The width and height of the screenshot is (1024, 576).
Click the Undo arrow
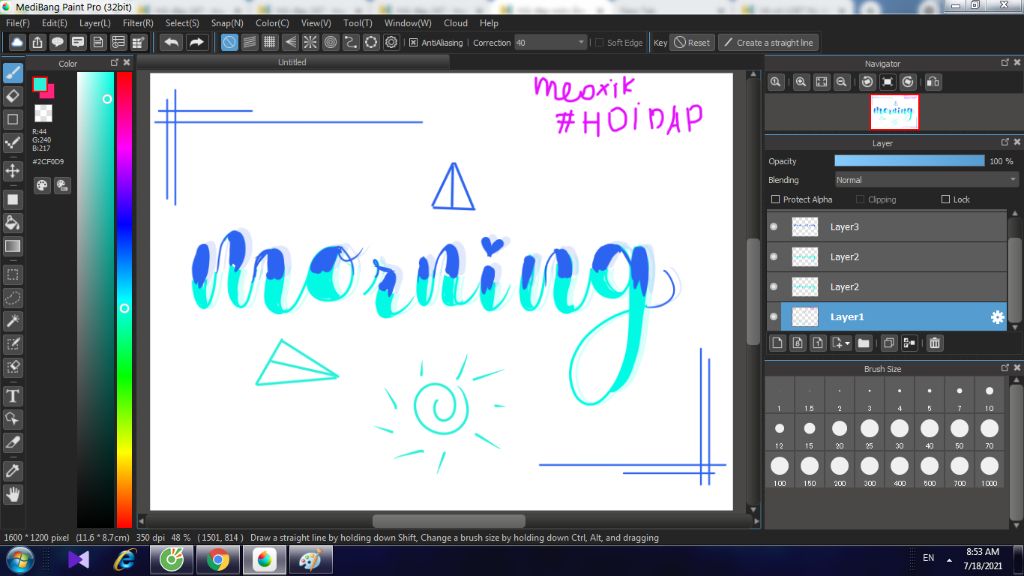[171, 42]
